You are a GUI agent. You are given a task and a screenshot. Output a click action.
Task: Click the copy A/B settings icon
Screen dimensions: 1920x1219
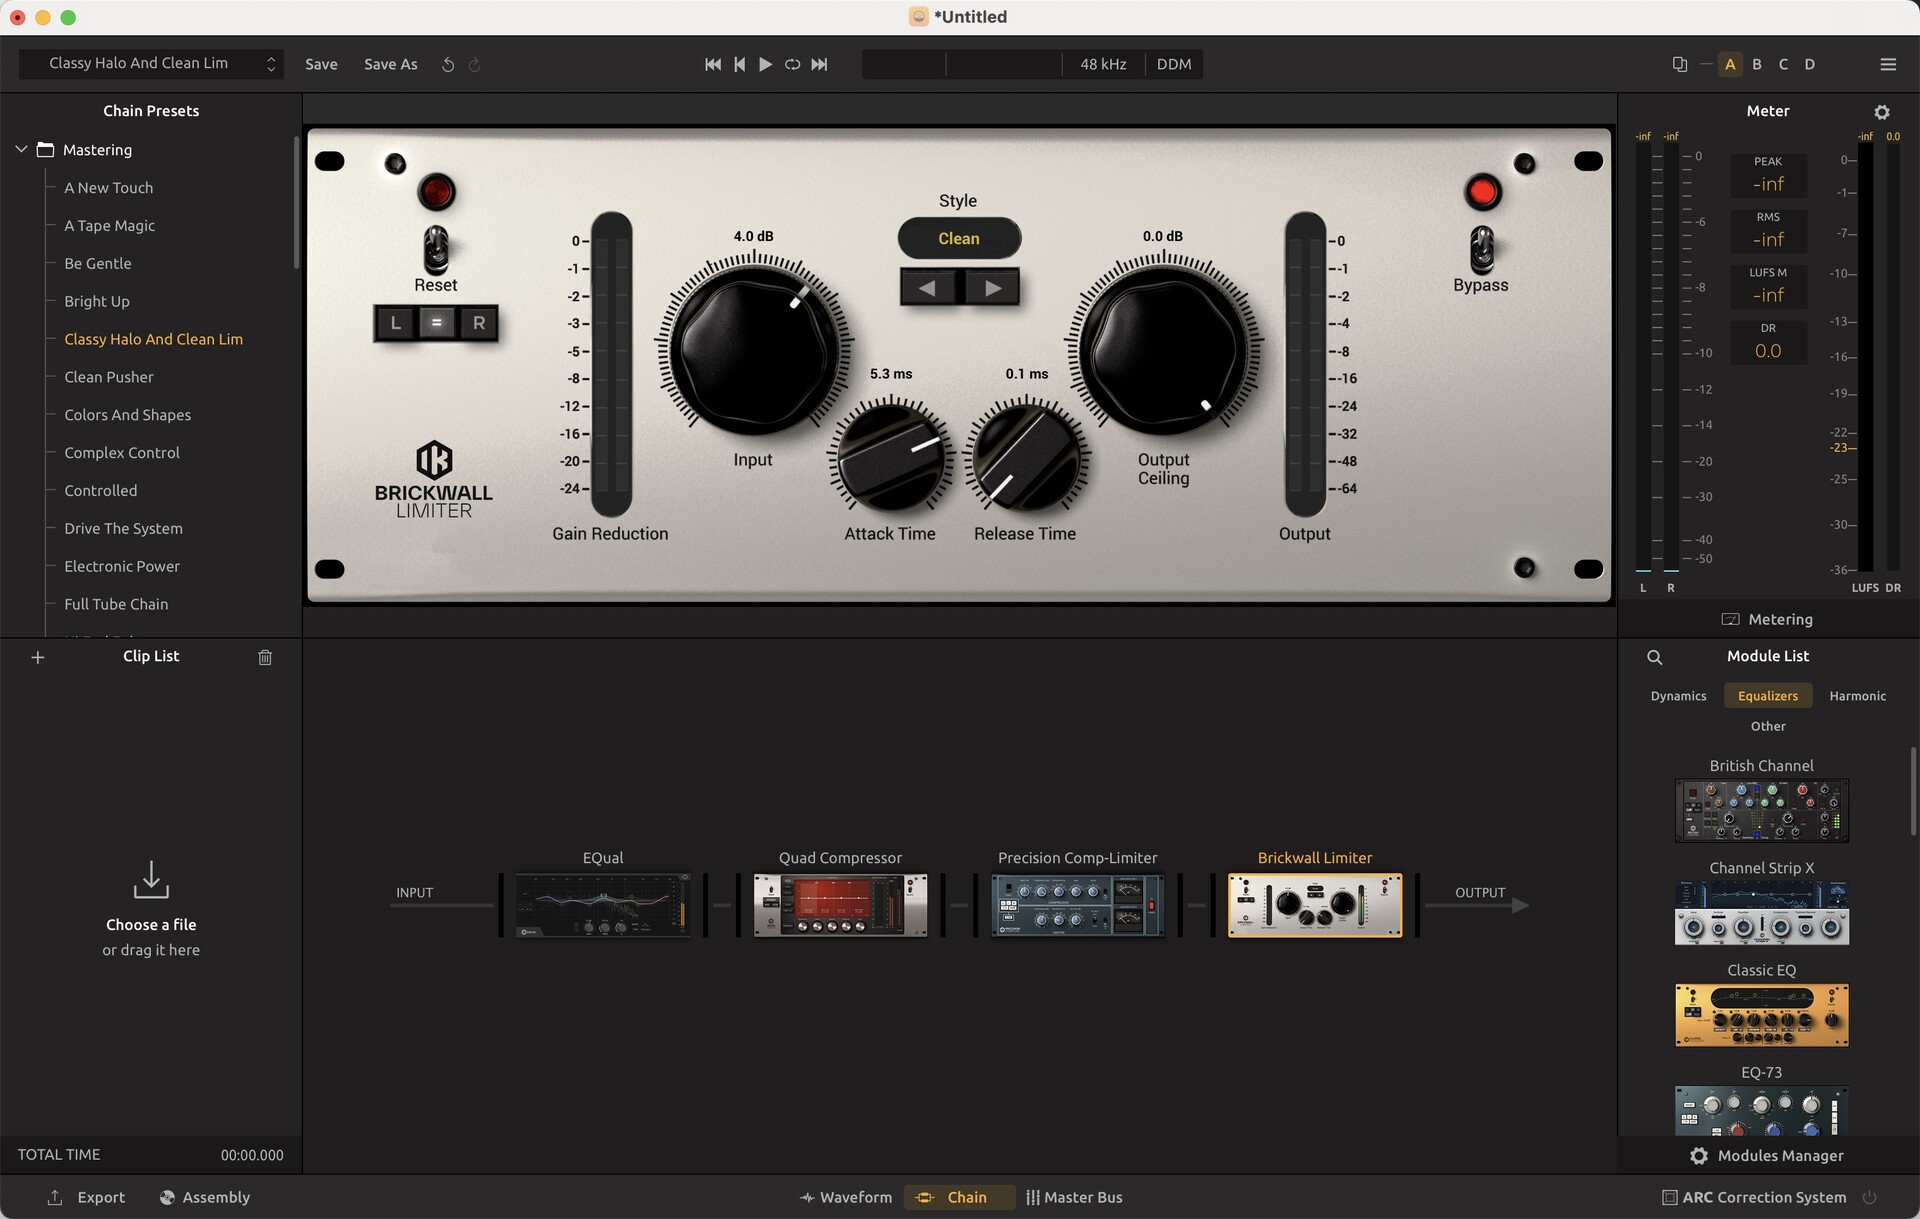pyautogui.click(x=1679, y=64)
